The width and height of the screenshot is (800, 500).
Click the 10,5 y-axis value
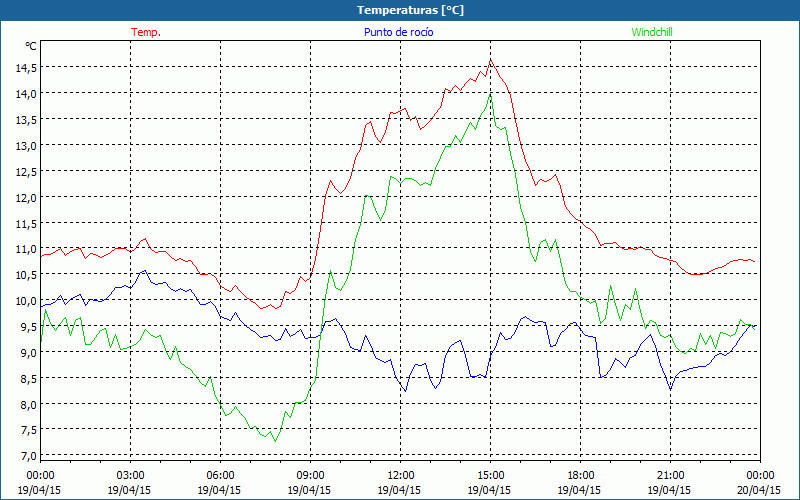pos(26,274)
